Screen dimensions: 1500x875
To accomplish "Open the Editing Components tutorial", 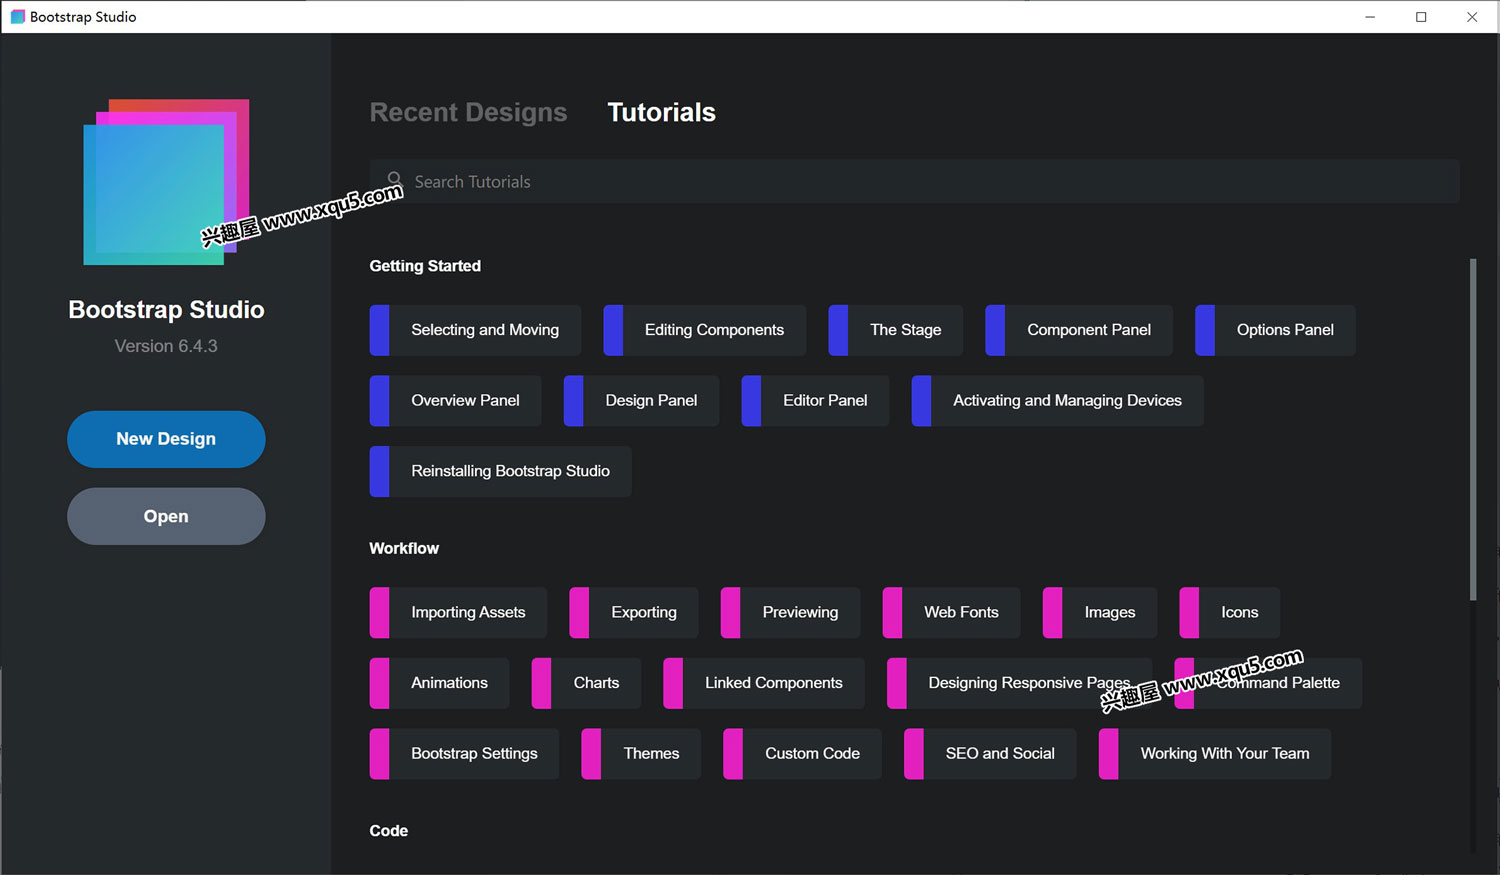I will coord(704,330).
